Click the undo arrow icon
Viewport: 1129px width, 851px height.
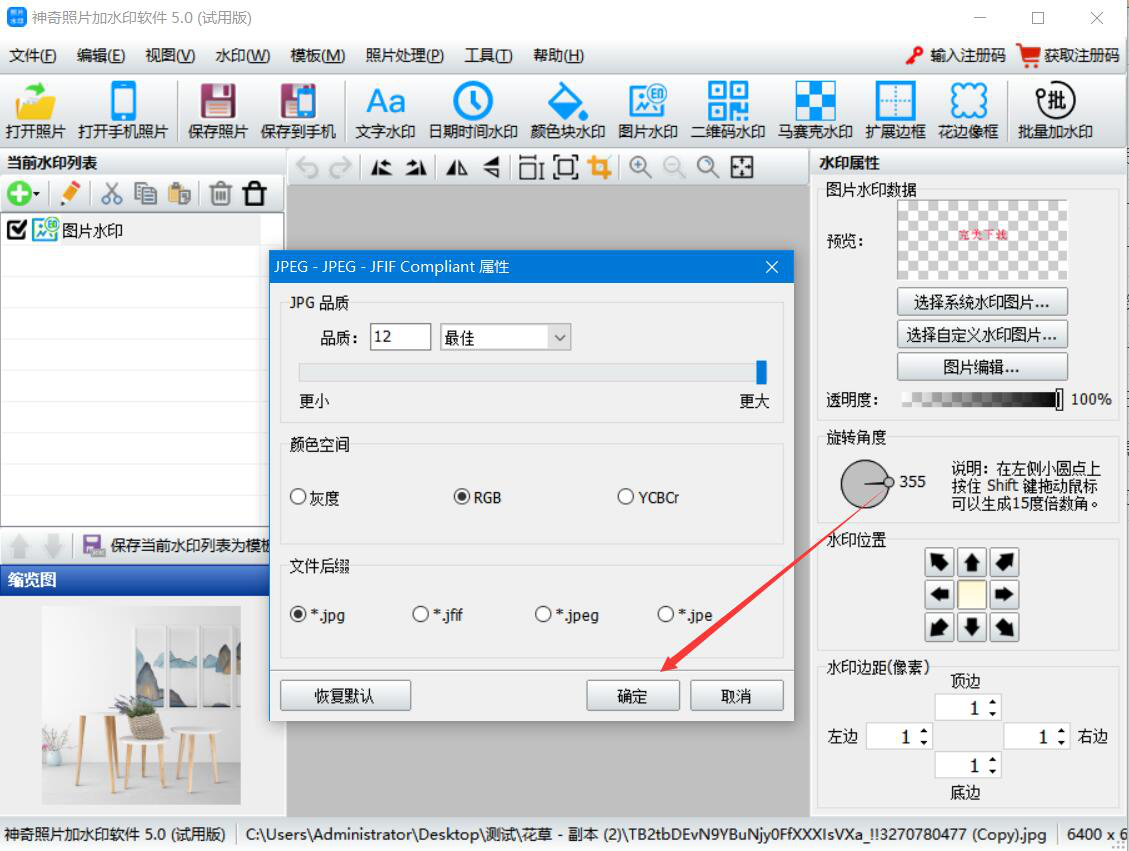307,168
